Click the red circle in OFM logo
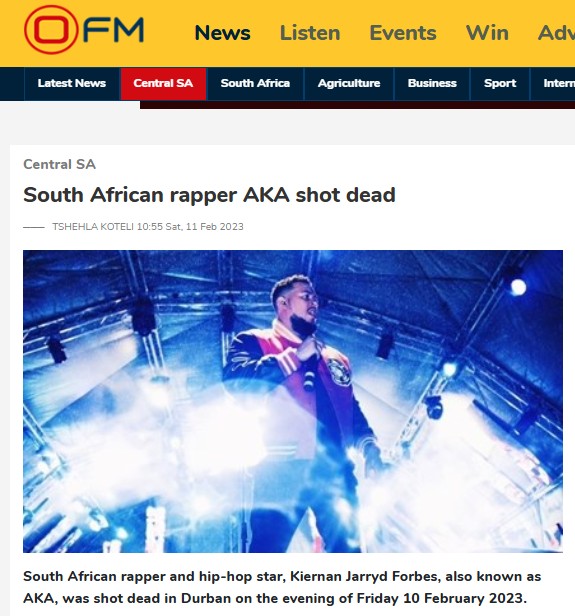This screenshot has height=616, width=575. [x=51, y=29]
